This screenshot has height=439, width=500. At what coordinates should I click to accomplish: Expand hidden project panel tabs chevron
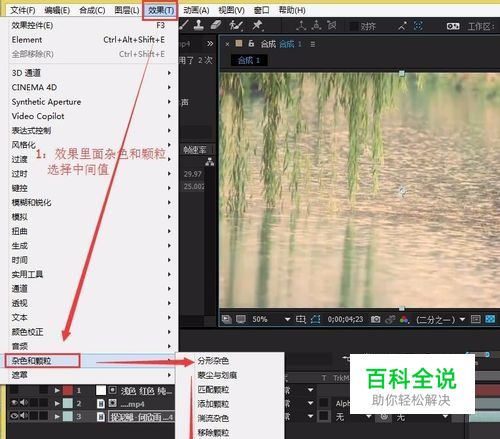coord(210,44)
